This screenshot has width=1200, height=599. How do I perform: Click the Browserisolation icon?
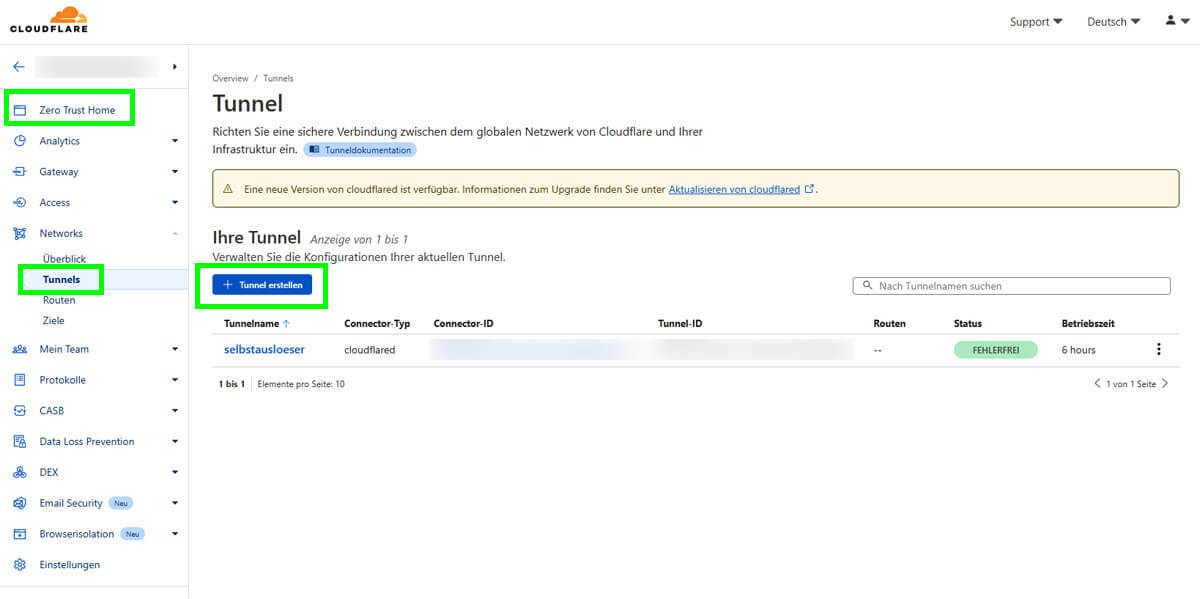point(19,534)
